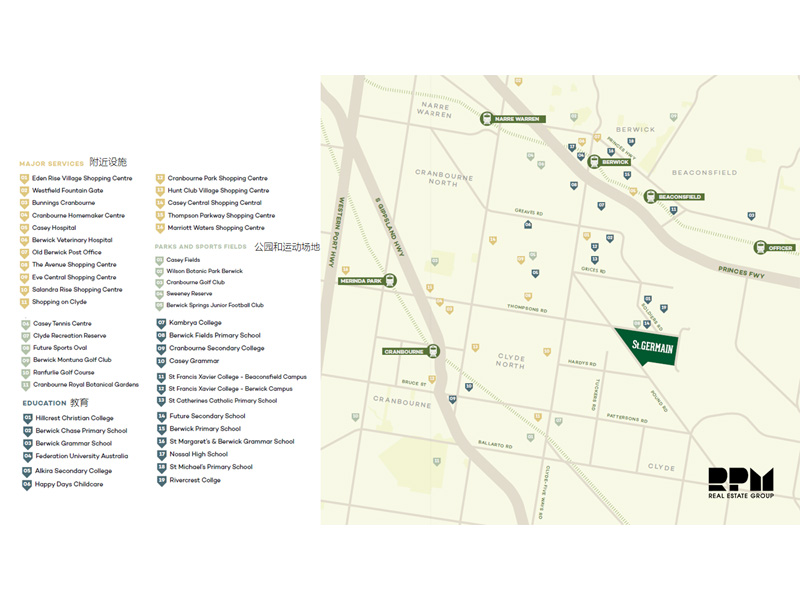Click the THOMPSONS RD road label
Viewport: 800px width, 600px height.
click(527, 308)
